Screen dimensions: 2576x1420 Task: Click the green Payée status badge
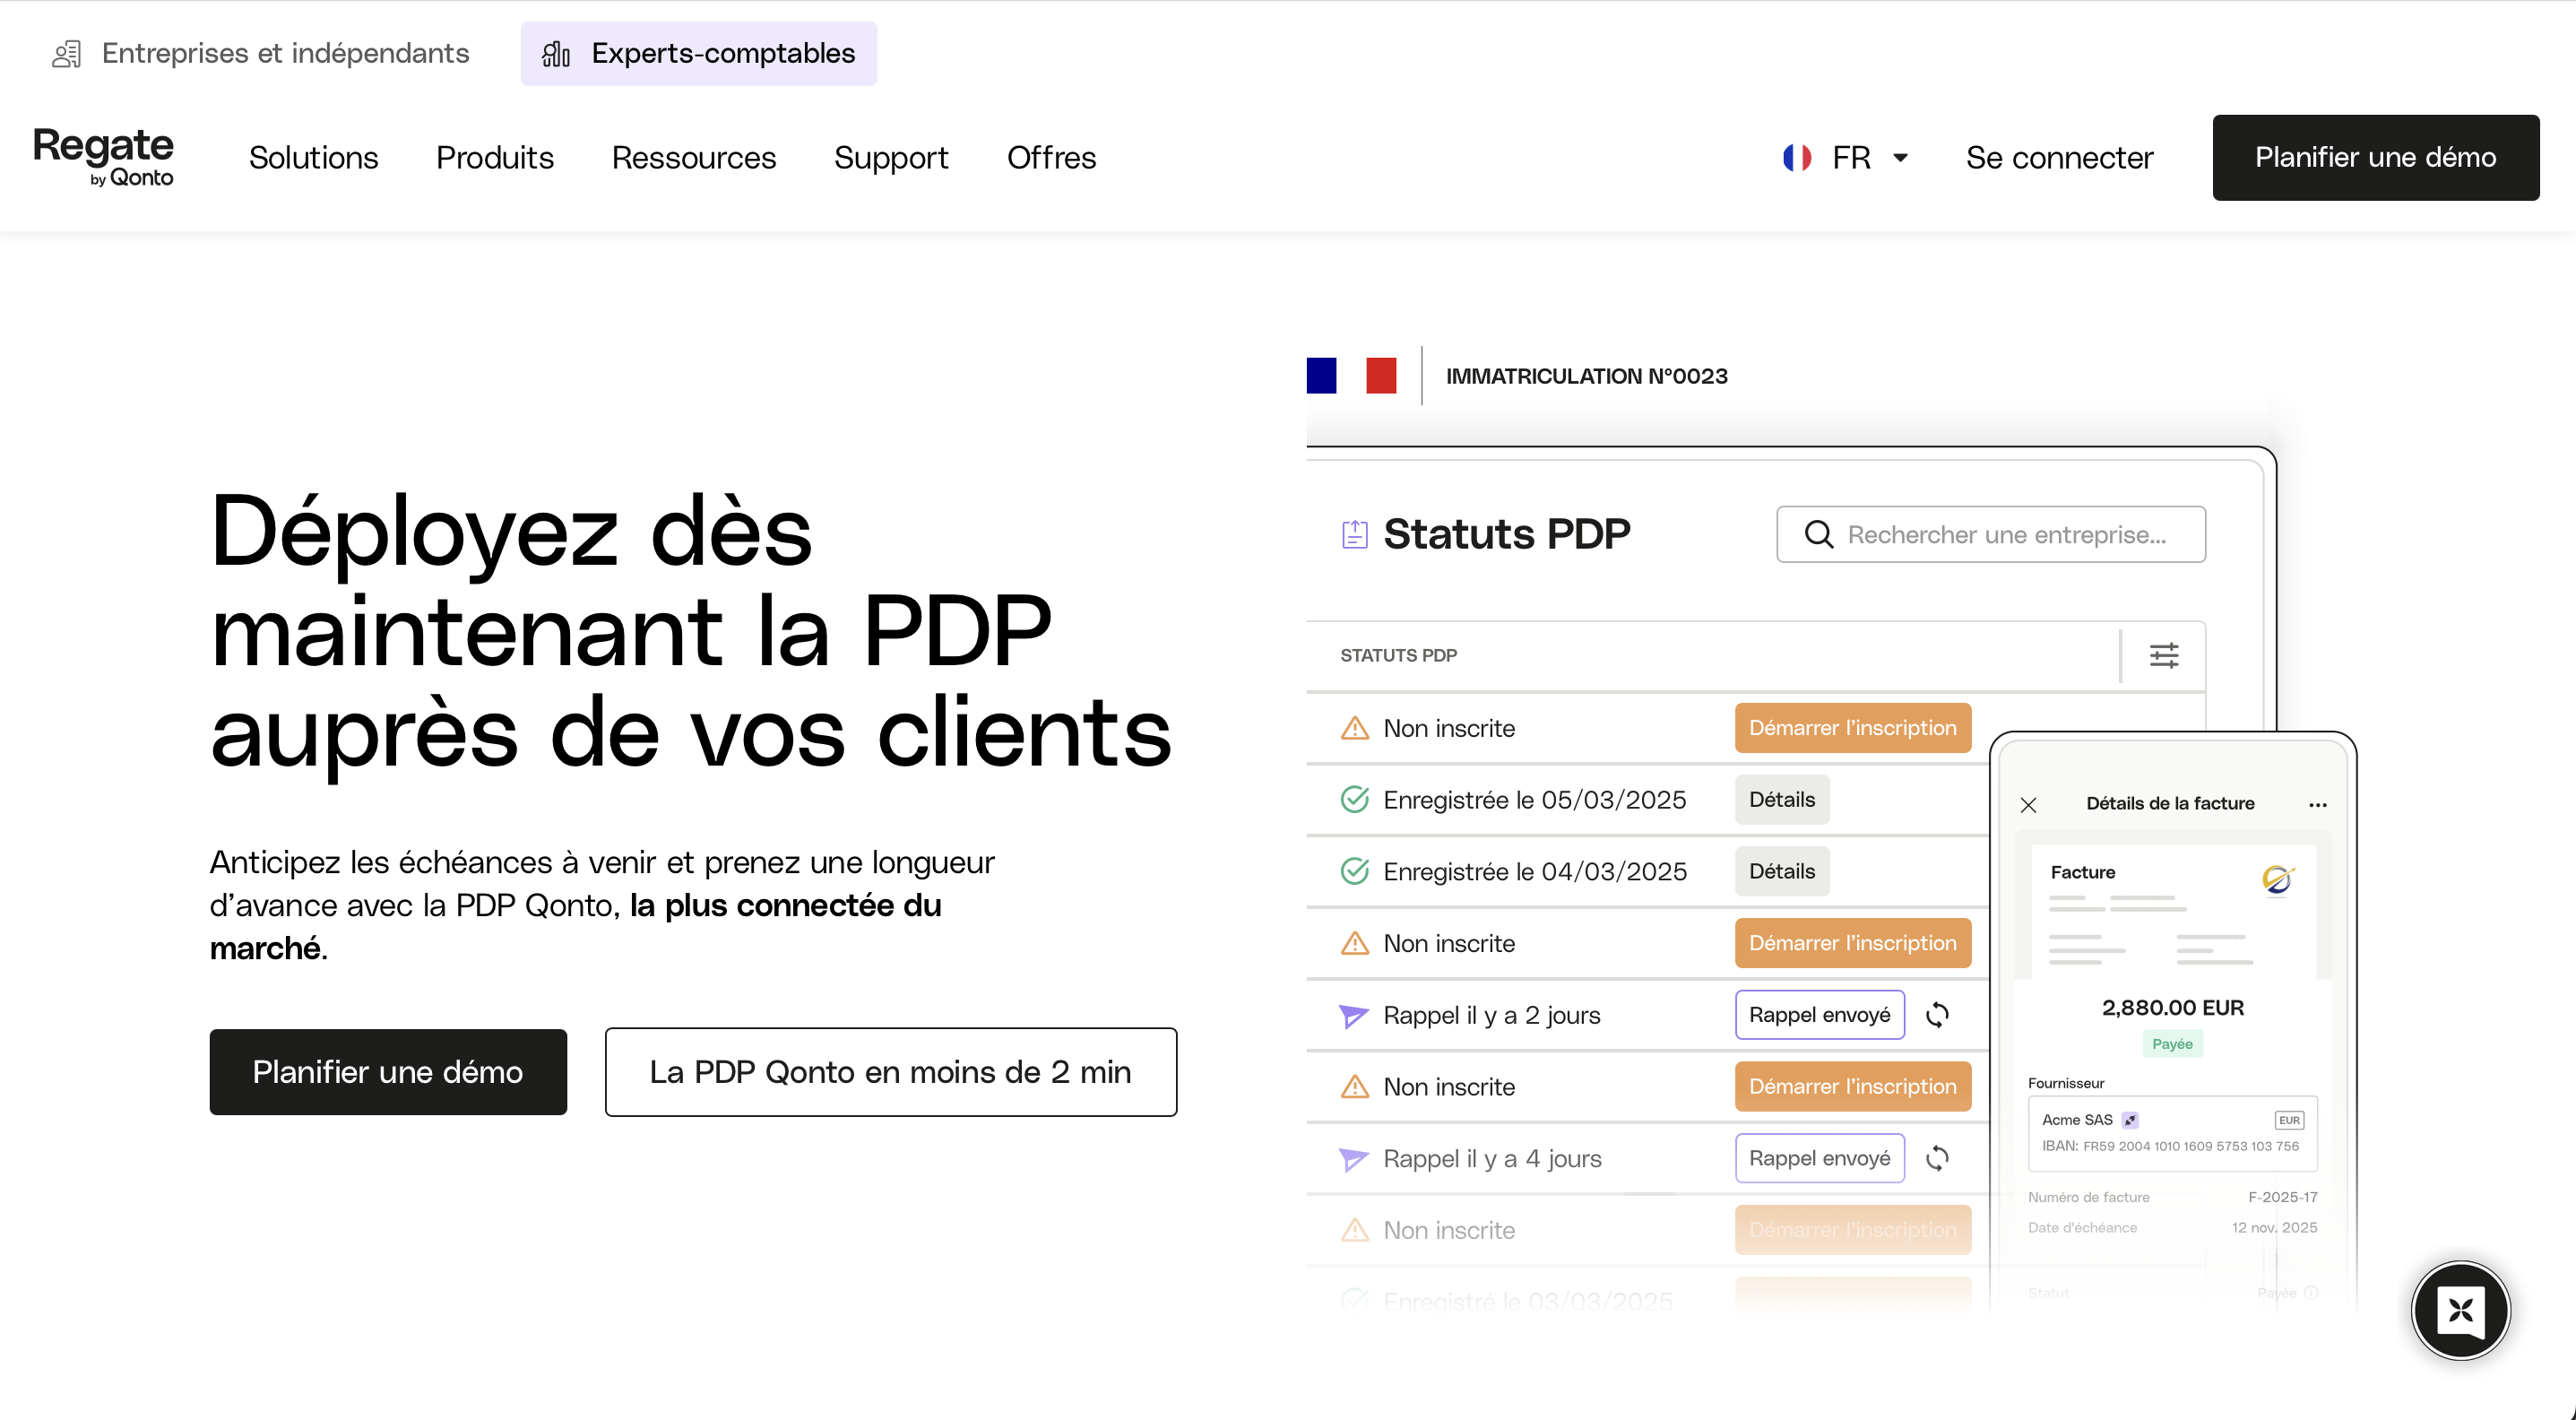[2172, 1044]
